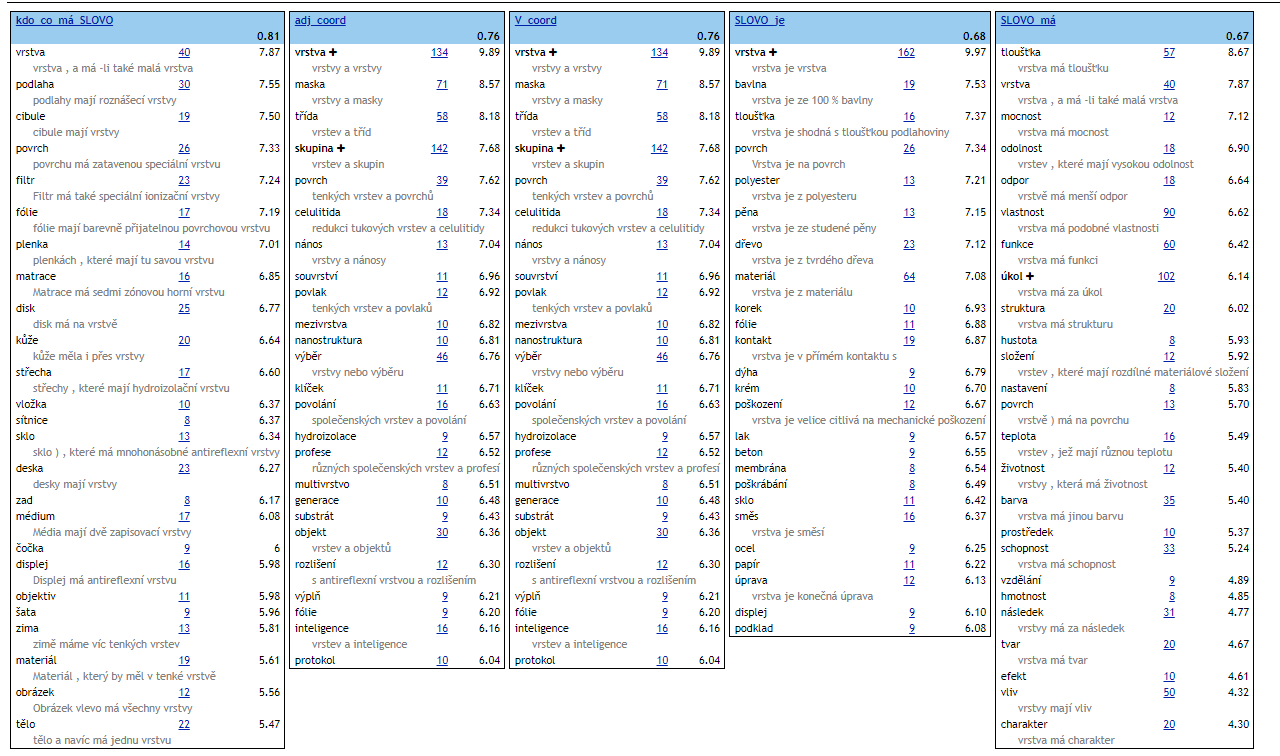Open the V_coord column header link
The image size is (1280, 756).
click(x=536, y=20)
